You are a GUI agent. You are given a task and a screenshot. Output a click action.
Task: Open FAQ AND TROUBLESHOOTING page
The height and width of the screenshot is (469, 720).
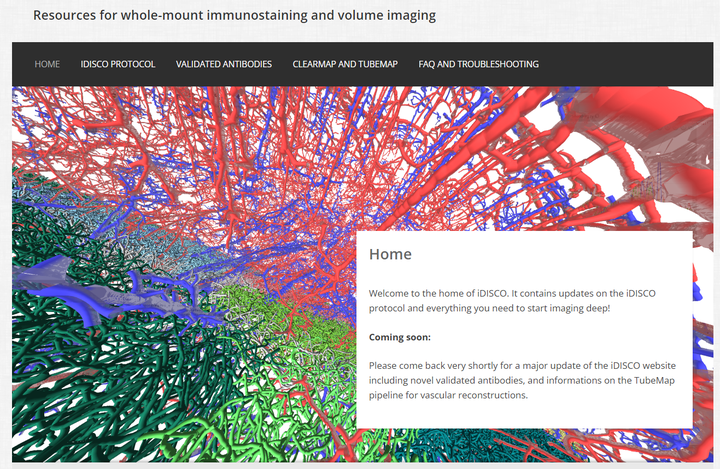click(x=478, y=64)
